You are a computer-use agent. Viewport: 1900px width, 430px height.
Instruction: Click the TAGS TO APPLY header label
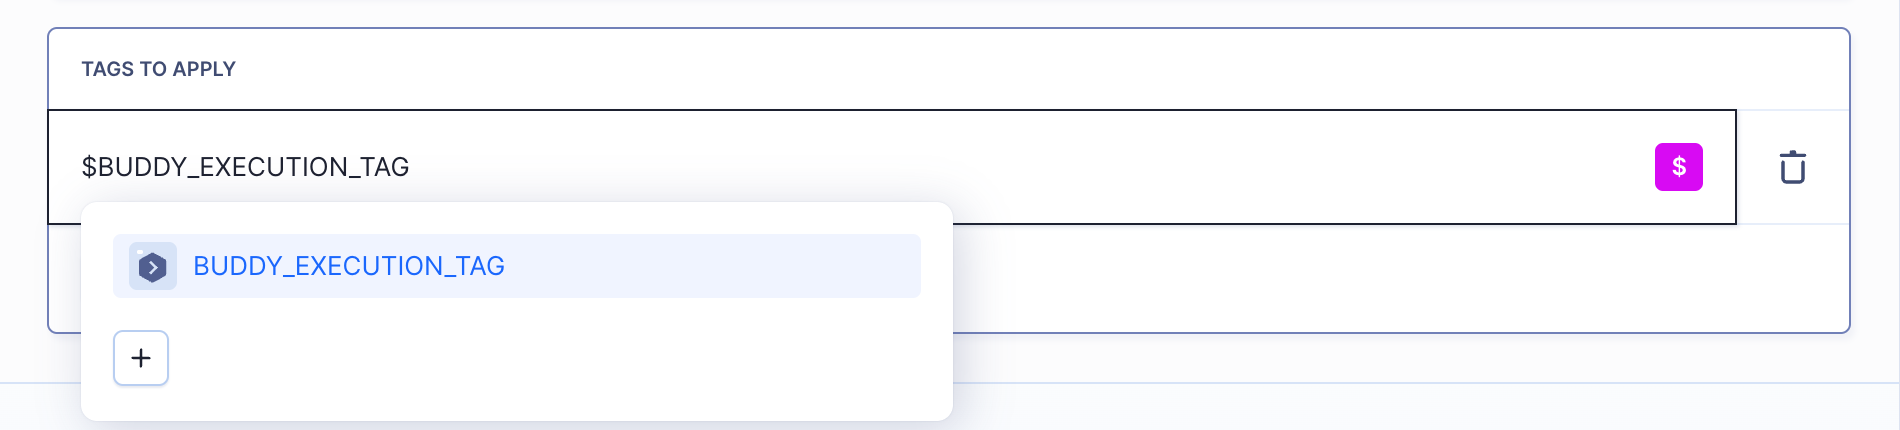click(159, 69)
